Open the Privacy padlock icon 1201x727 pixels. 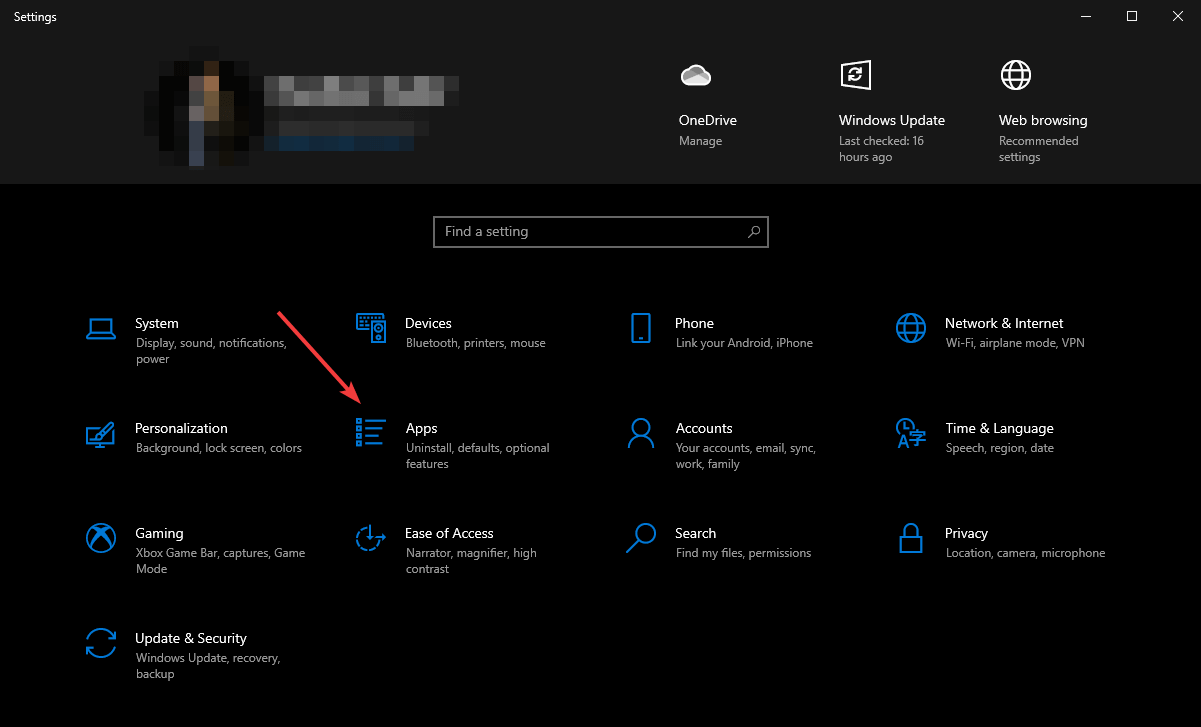click(910, 538)
